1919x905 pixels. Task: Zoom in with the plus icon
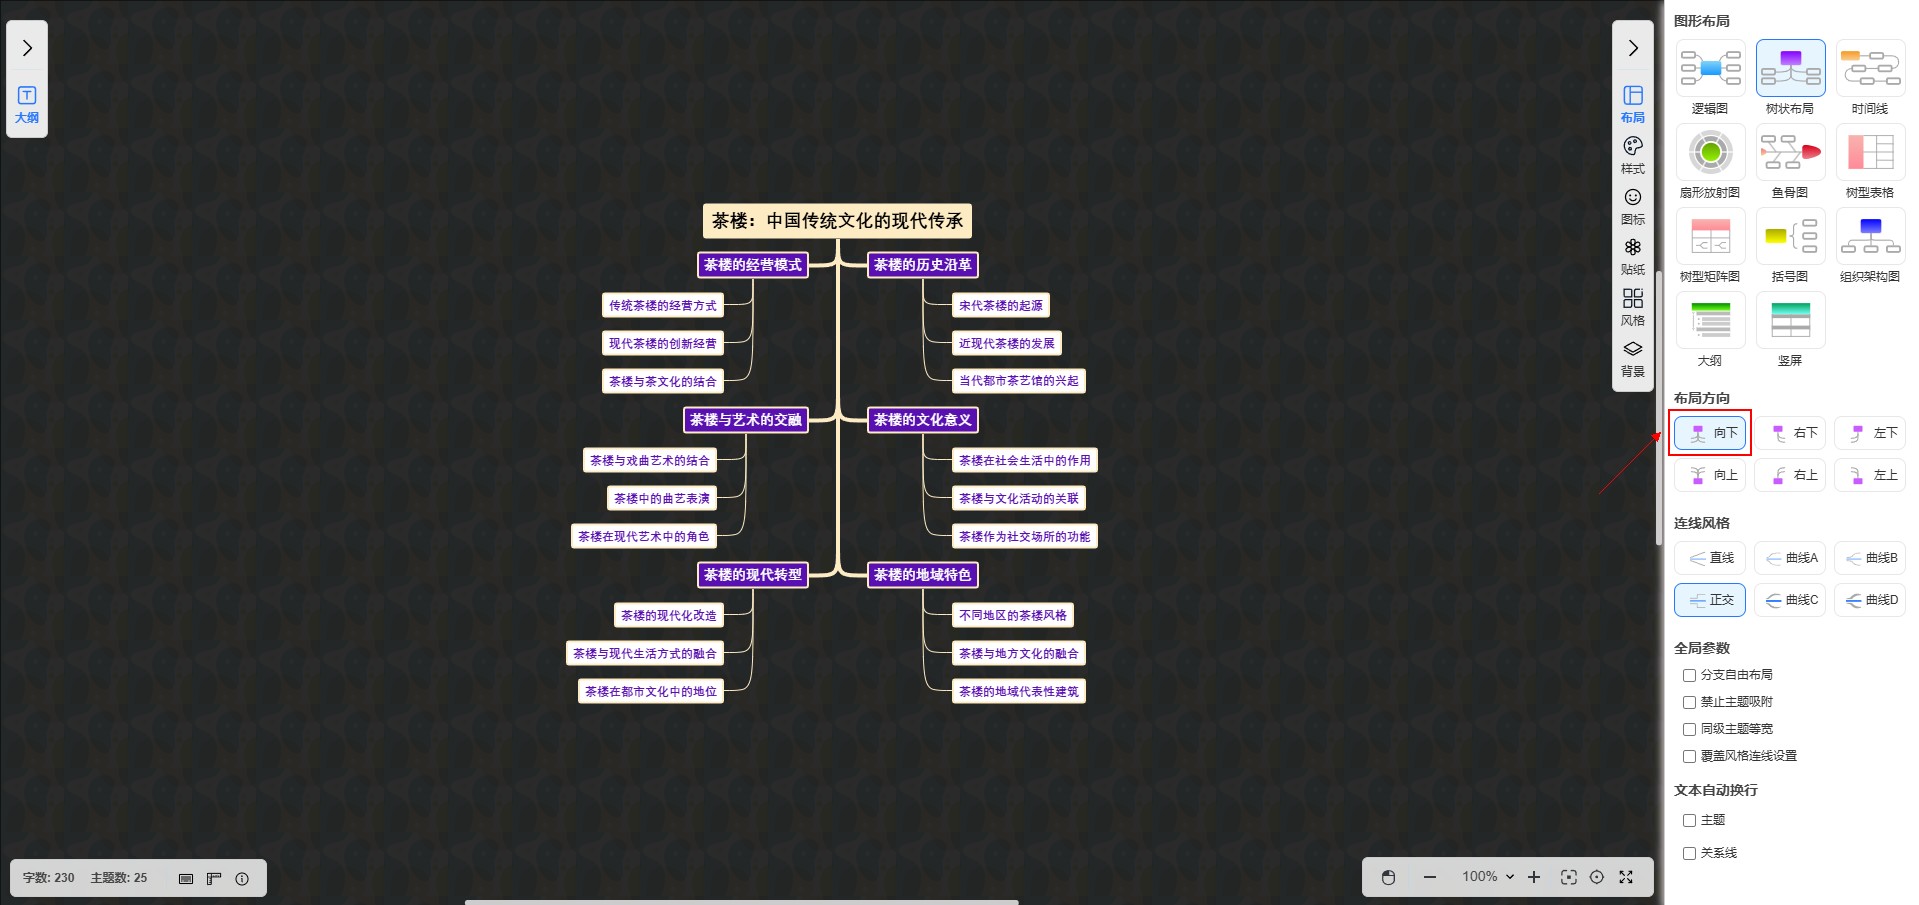[1534, 877]
